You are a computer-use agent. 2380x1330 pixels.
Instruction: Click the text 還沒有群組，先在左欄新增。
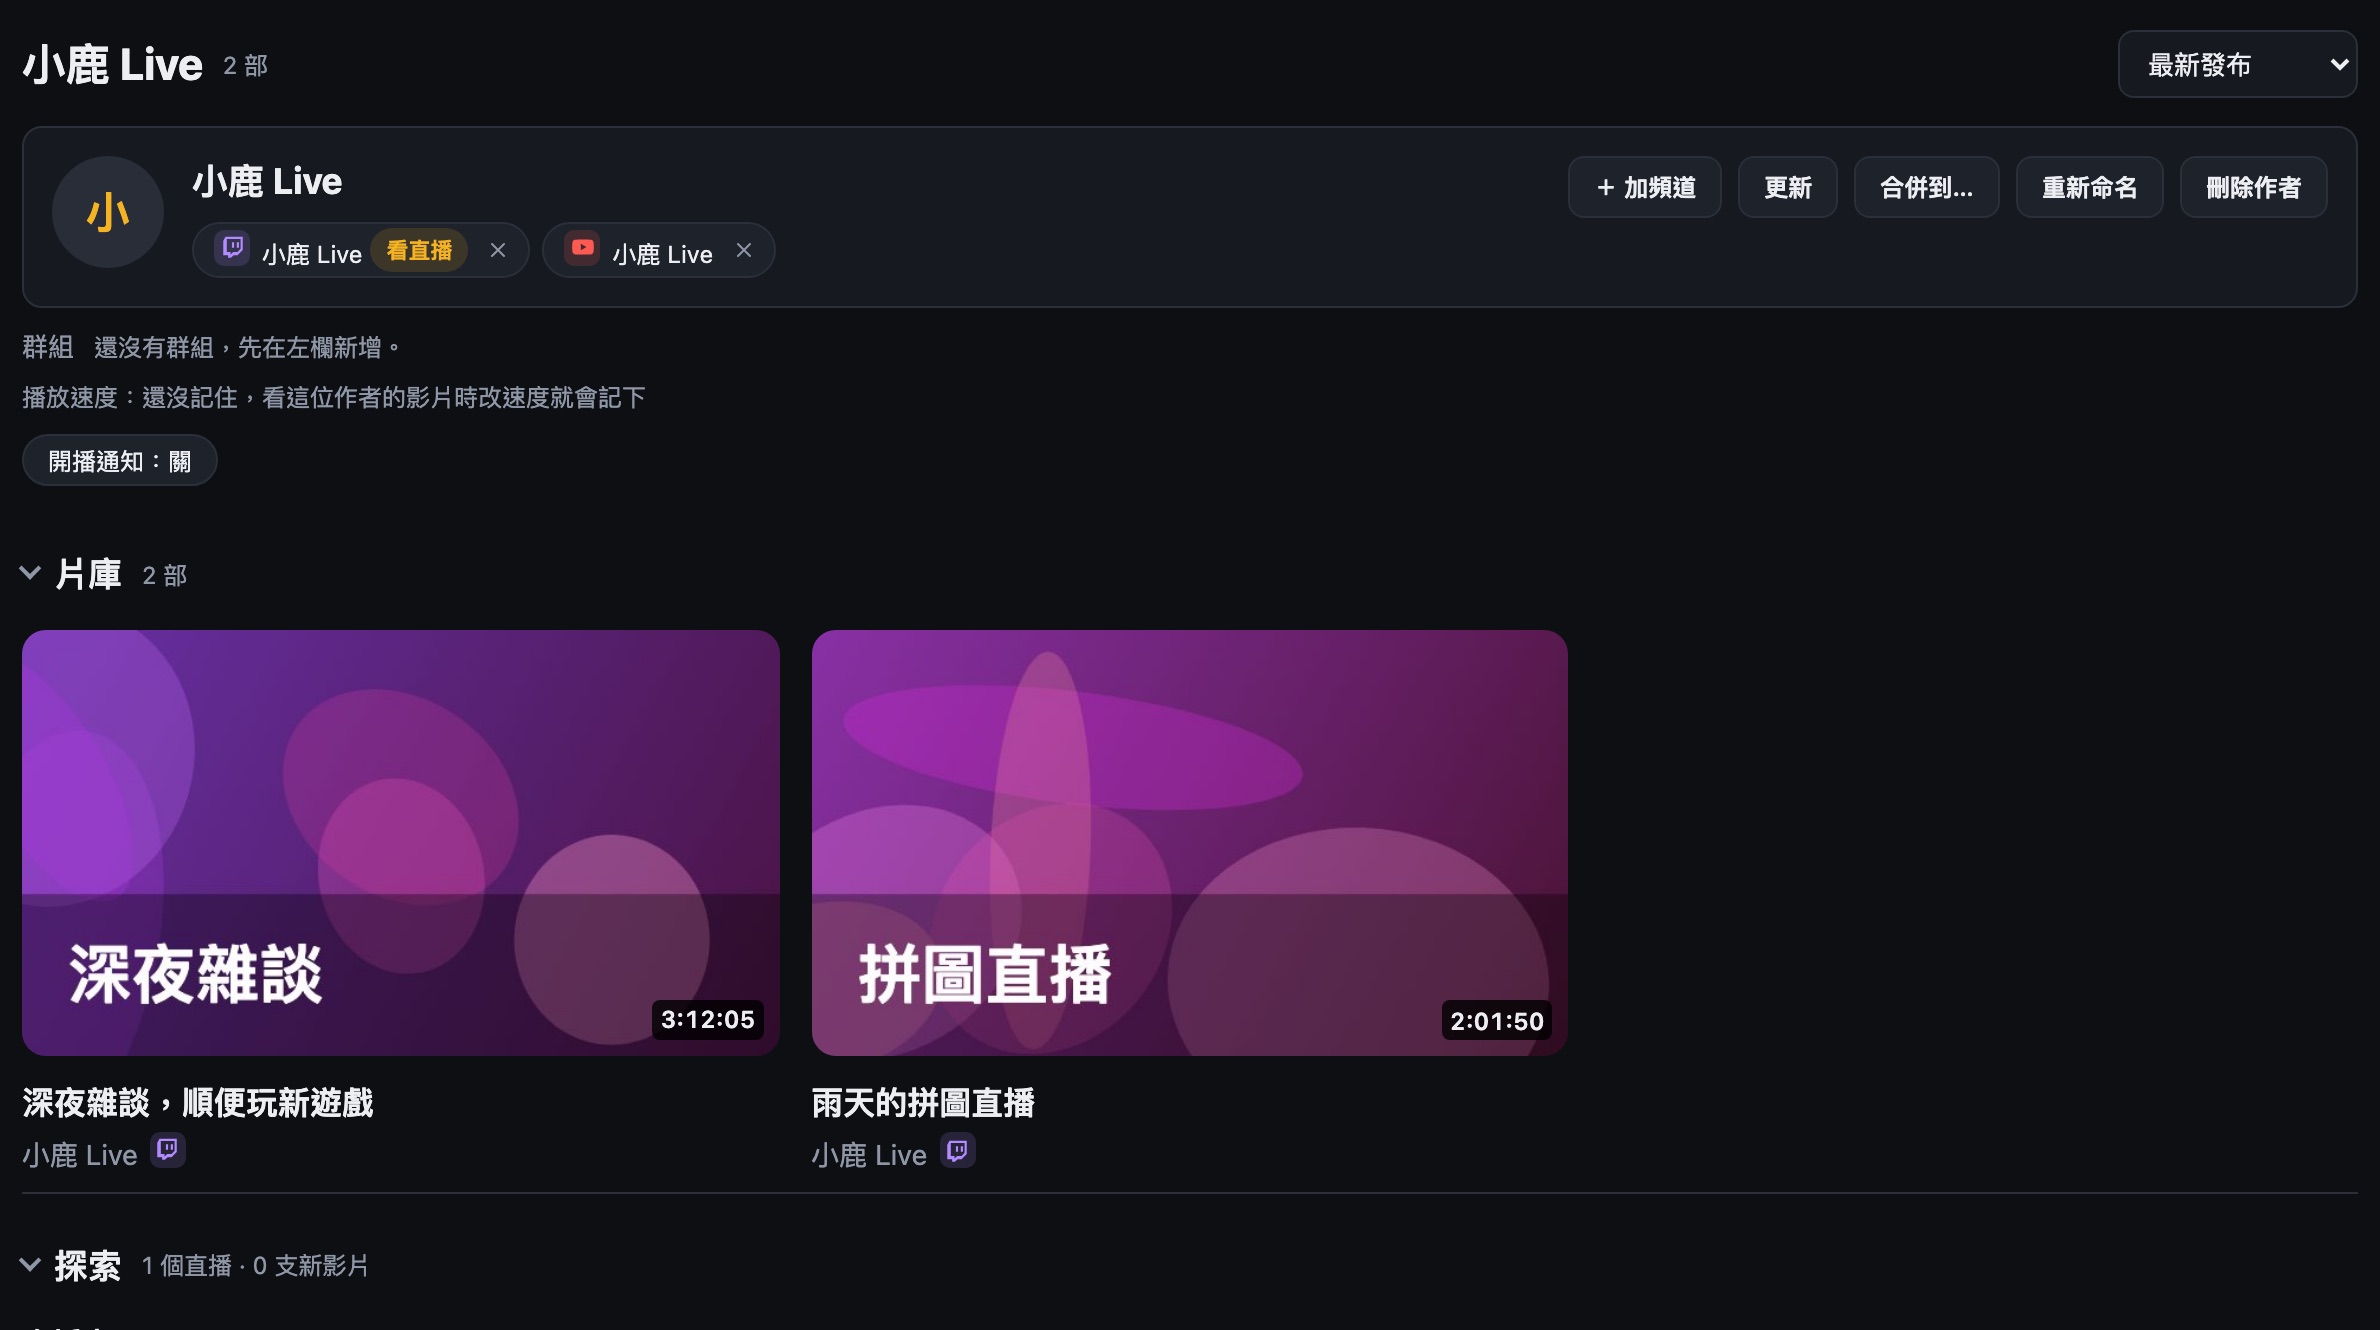coord(248,347)
